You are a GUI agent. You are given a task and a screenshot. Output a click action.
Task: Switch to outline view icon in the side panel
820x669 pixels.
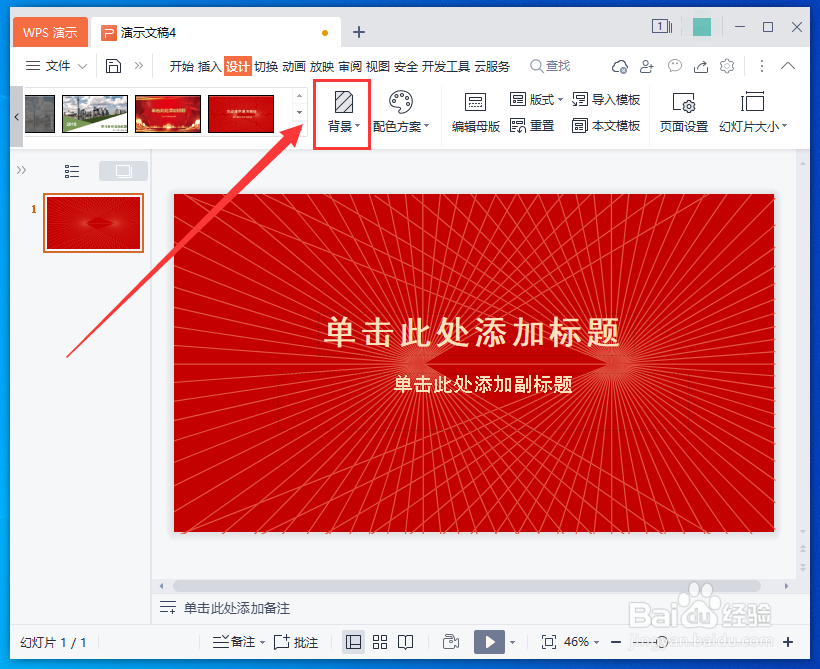72,171
